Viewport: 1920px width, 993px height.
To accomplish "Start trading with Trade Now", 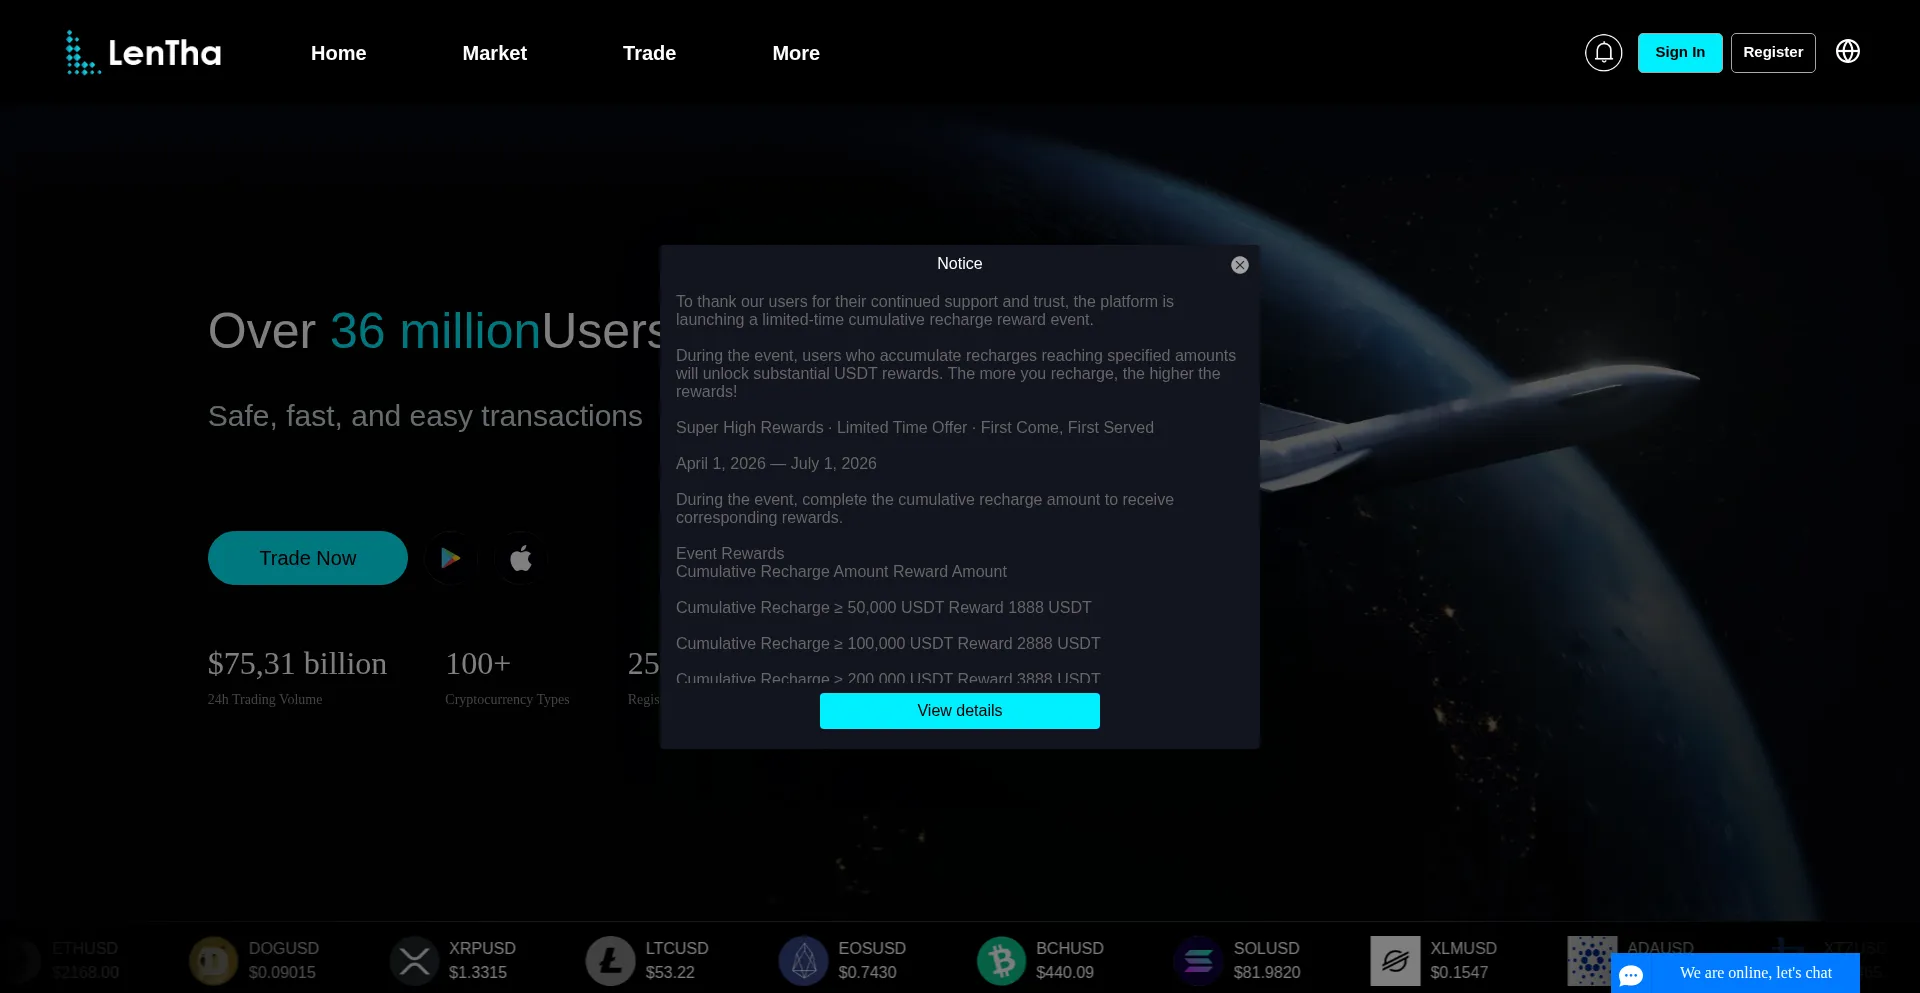I will click(308, 558).
